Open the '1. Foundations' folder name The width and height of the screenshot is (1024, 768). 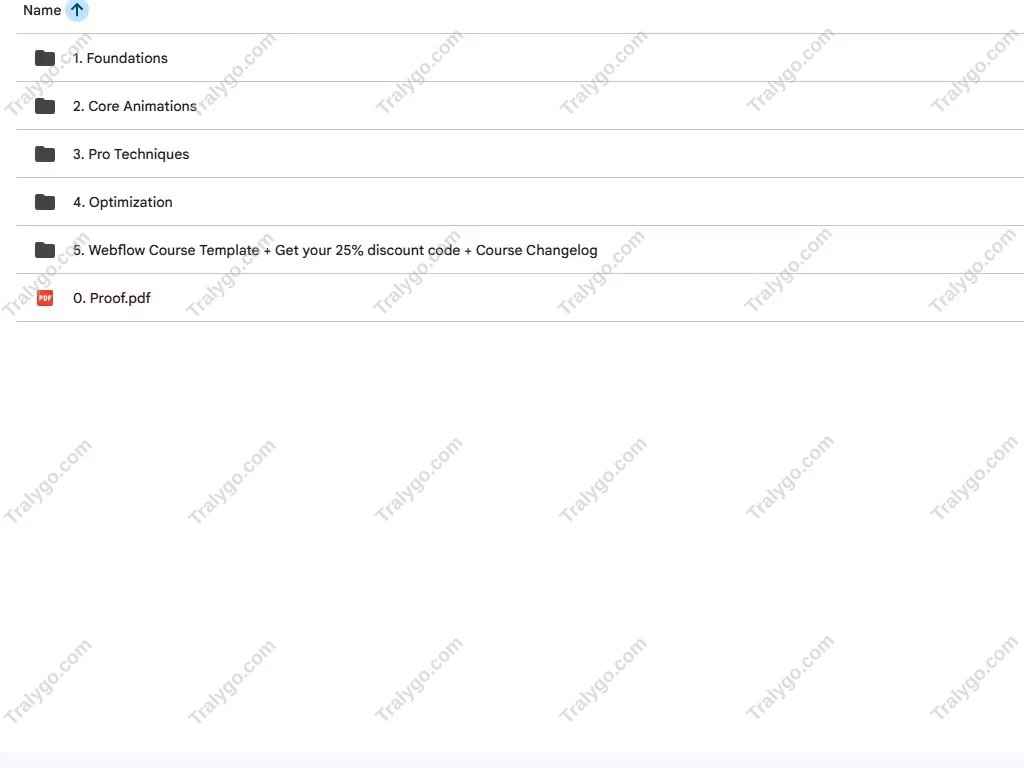tap(120, 58)
